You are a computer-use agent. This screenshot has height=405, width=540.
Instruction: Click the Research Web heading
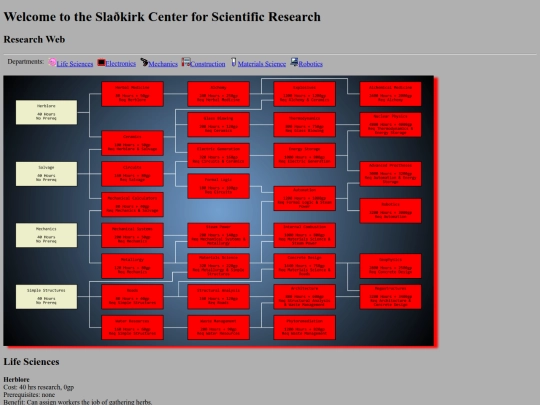(x=34, y=39)
